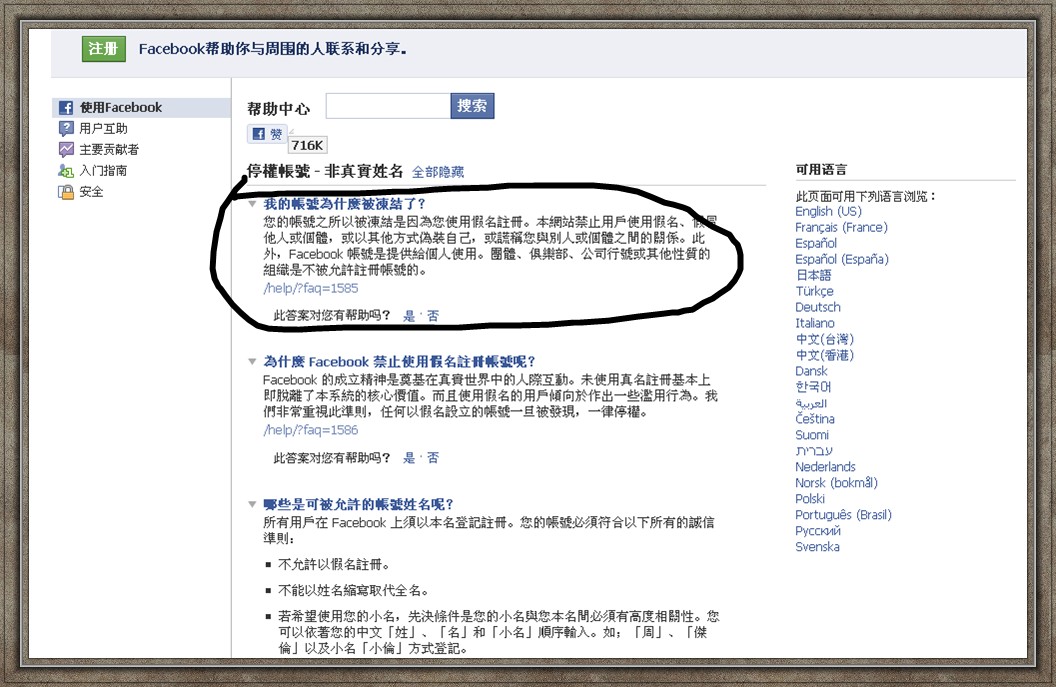Image resolution: width=1056 pixels, height=687 pixels.
Task: Switch page language to English (US)
Action: pyautogui.click(x=829, y=211)
